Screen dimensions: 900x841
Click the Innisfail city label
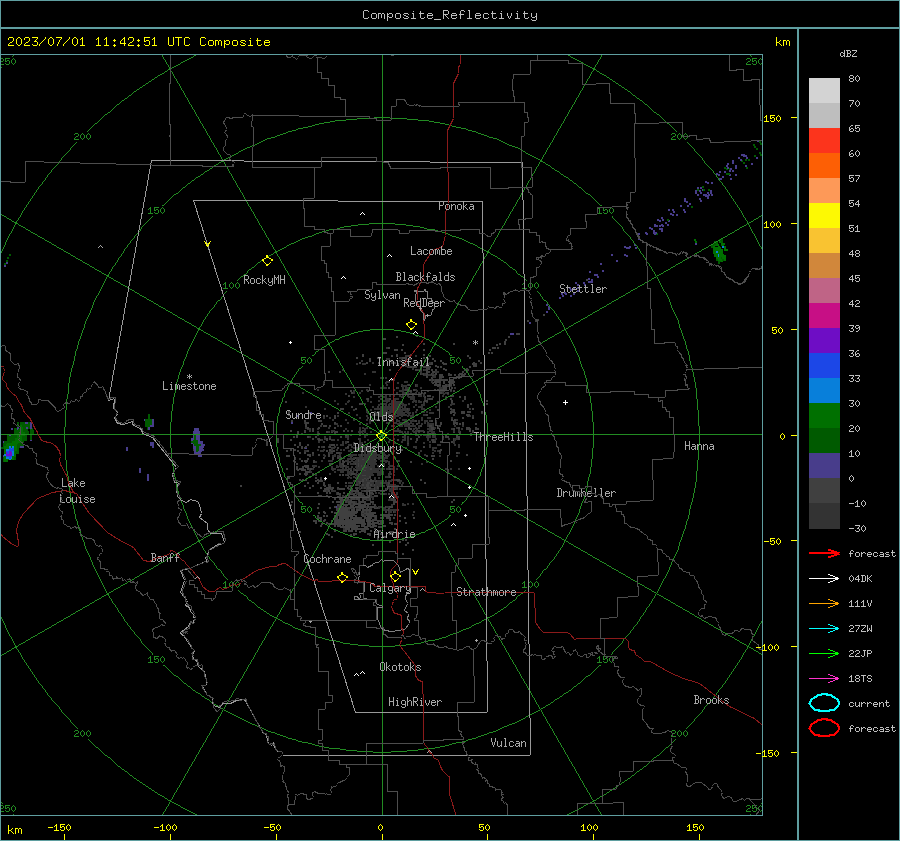coord(403,362)
